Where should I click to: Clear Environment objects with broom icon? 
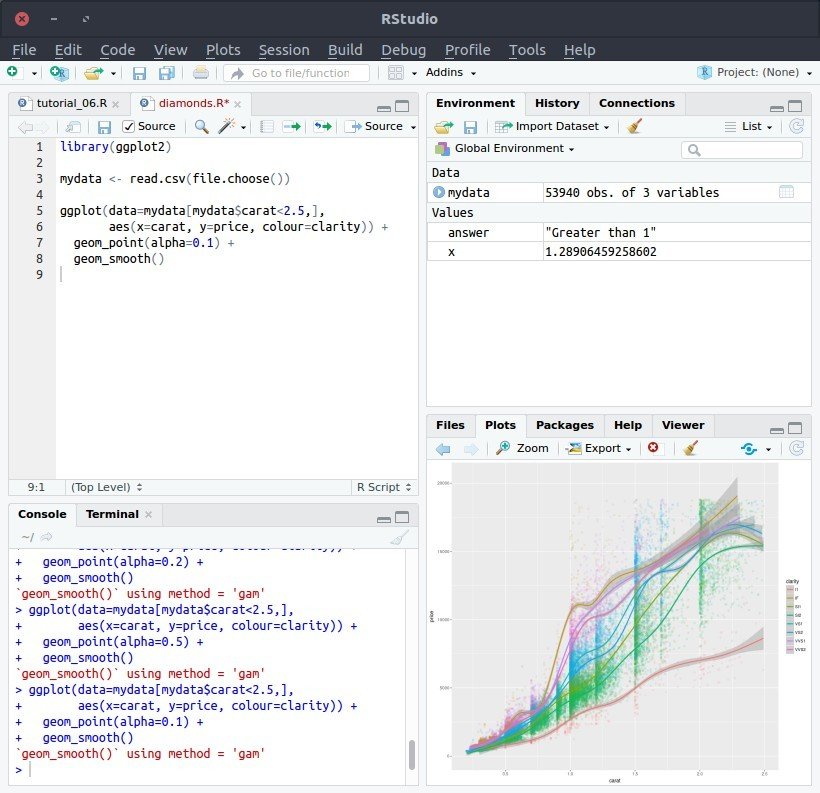pyautogui.click(x=634, y=126)
